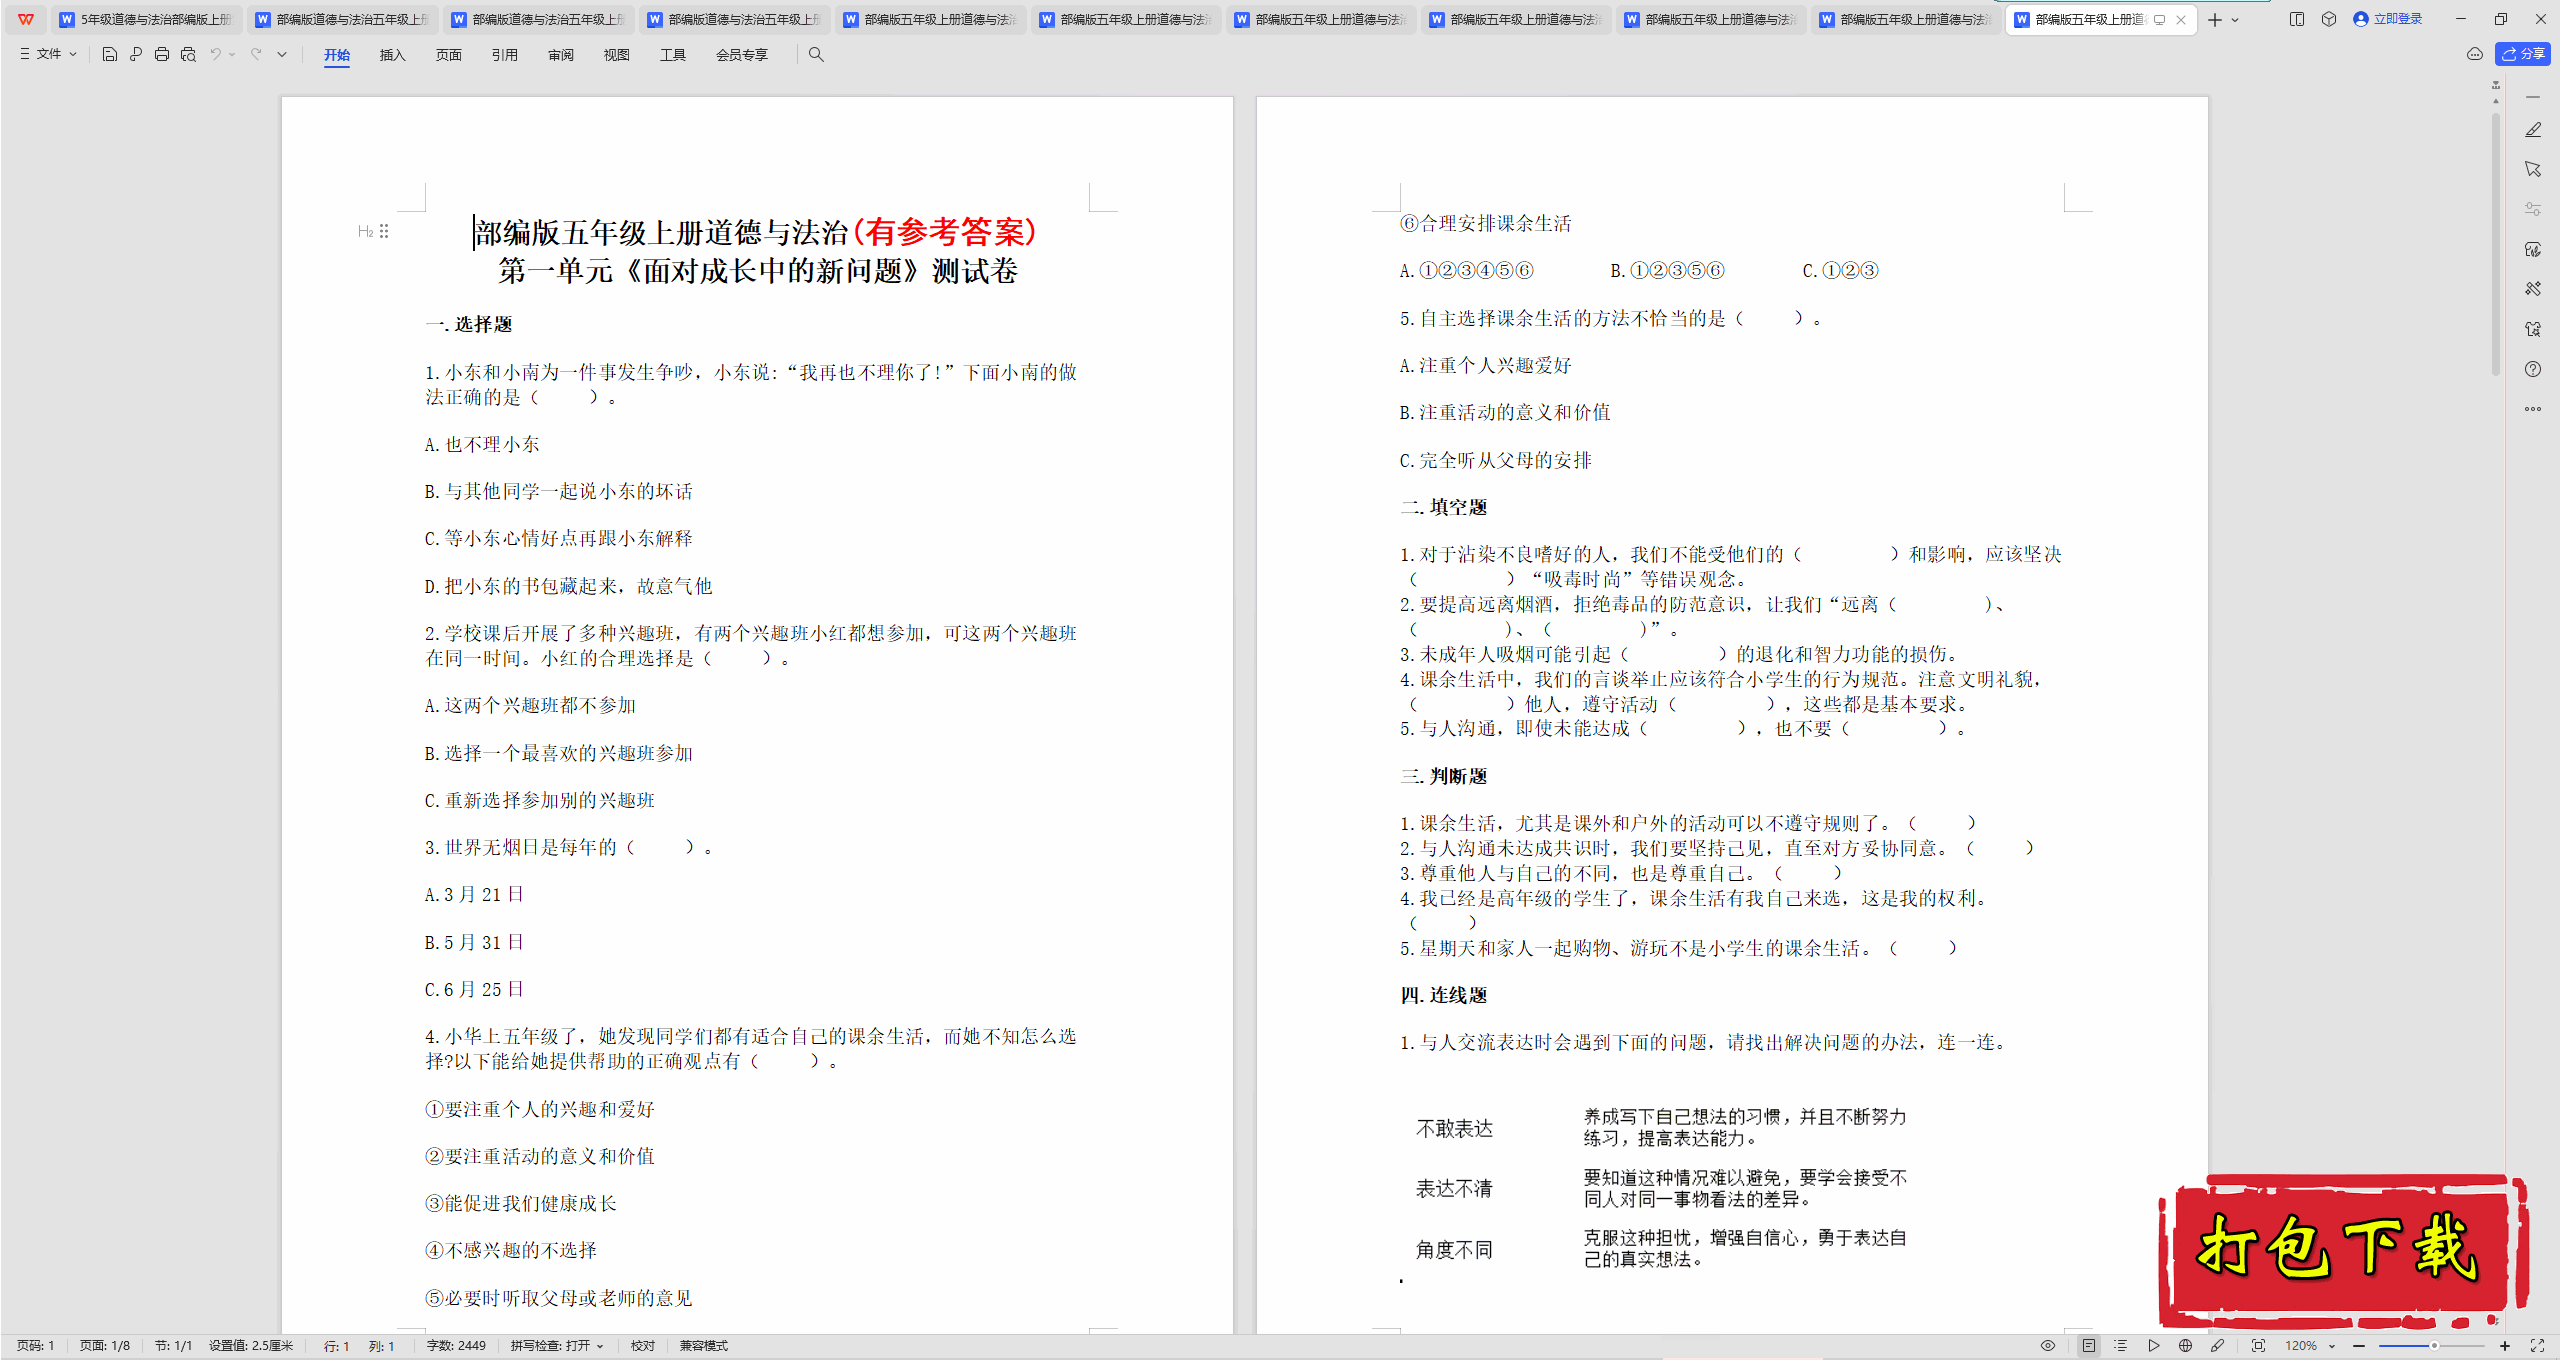Screen dimensions: 2560x1360
Task: Click the properties sliders icon in right sidebar
Action: click(x=2533, y=209)
